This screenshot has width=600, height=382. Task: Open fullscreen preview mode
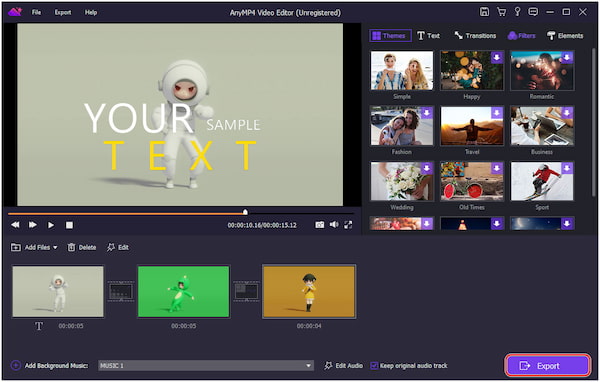click(348, 225)
